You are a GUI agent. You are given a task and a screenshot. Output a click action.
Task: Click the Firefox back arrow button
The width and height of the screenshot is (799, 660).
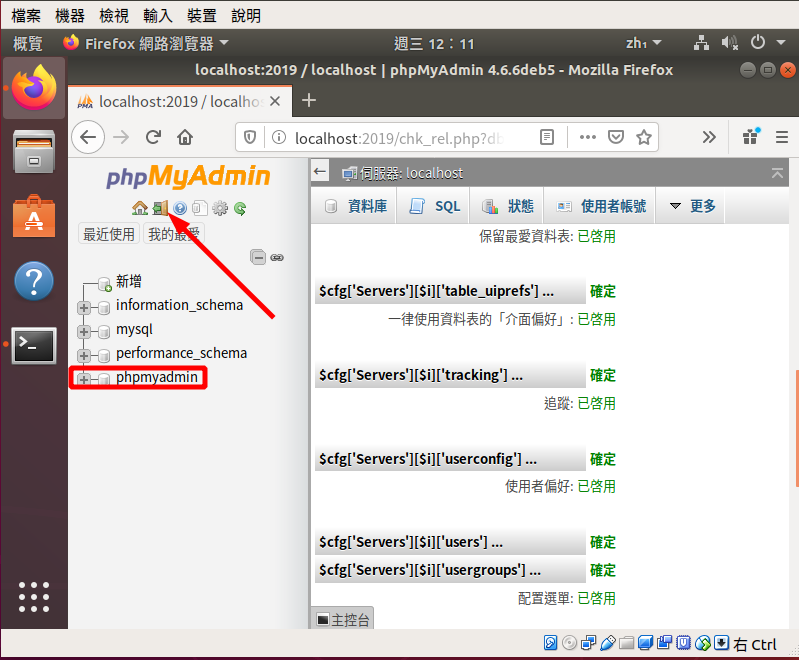point(88,137)
